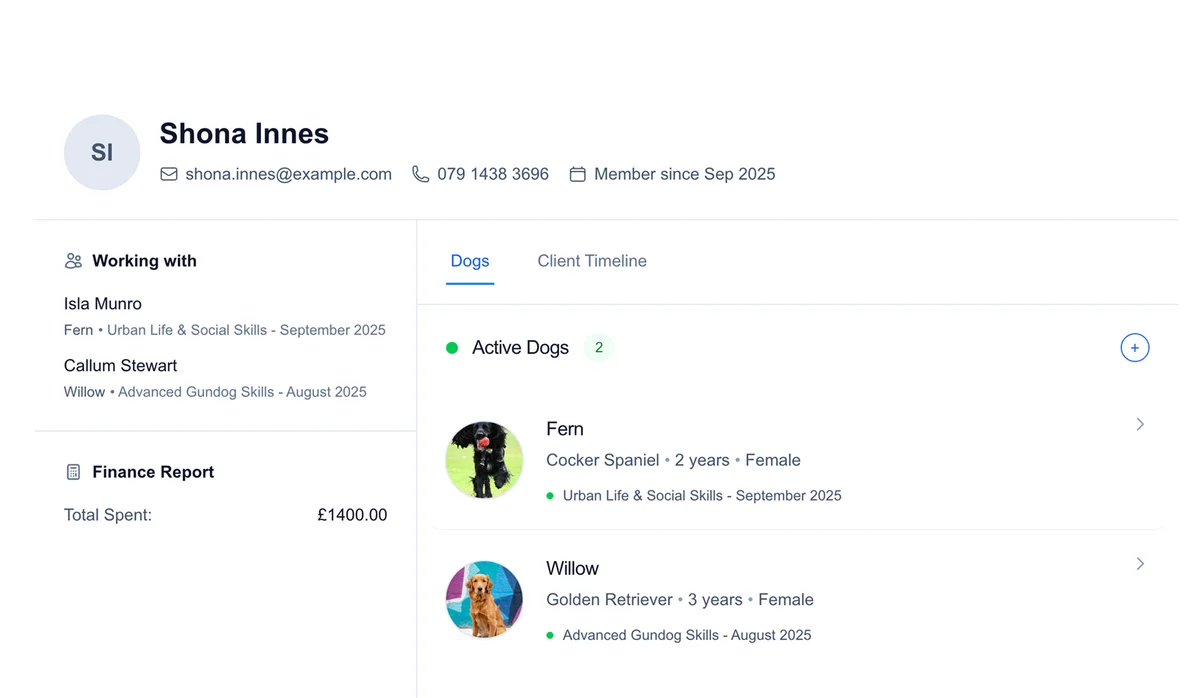Screen dimensions: 1200x698
Task: Select the Dogs tab
Action: [470, 260]
